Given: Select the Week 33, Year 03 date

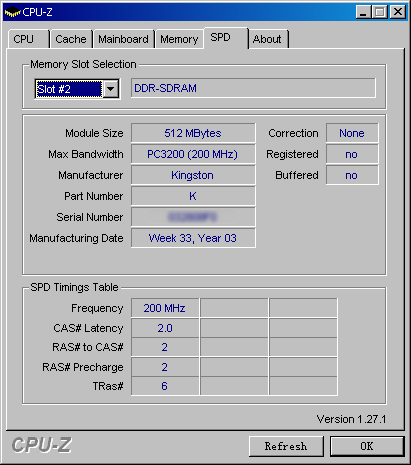Looking at the screenshot, I should (x=193, y=238).
